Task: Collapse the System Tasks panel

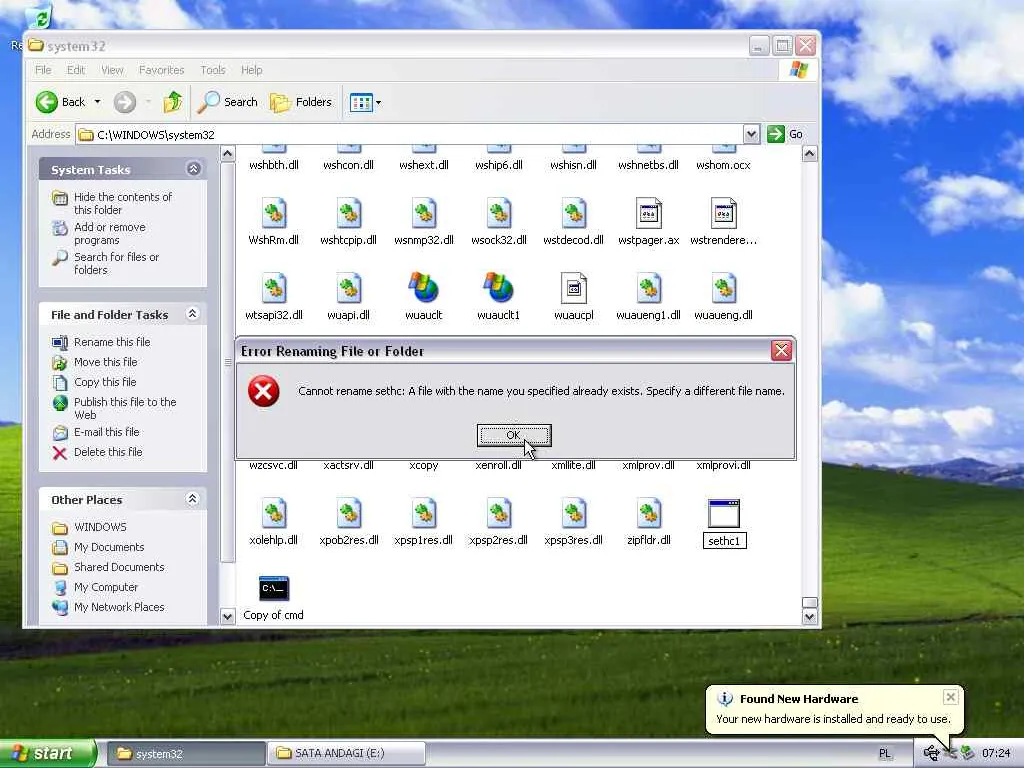Action: 193,169
